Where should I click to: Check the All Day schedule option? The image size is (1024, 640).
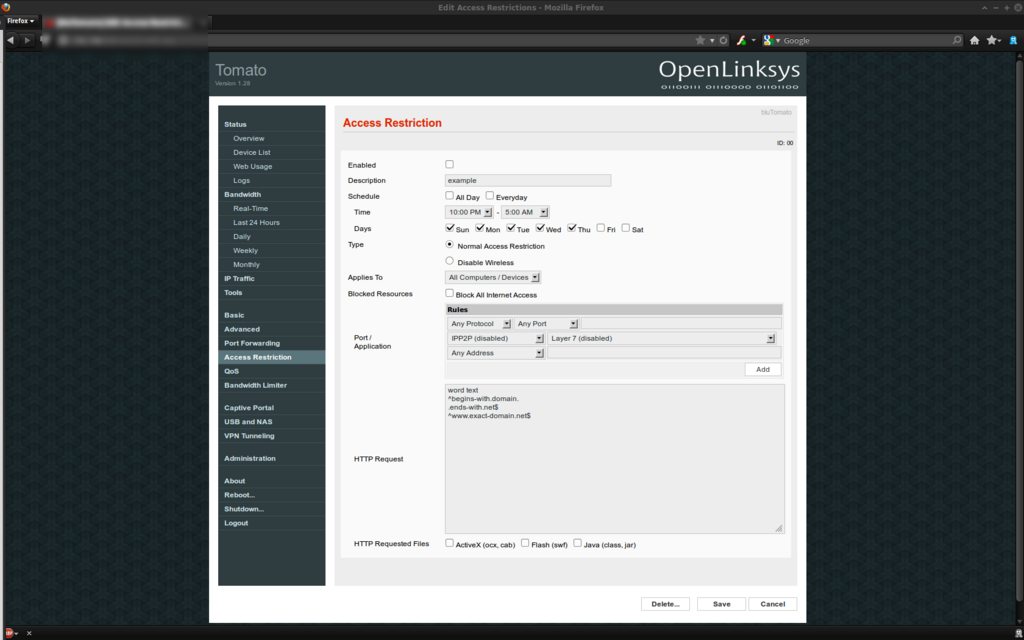pyautogui.click(x=449, y=195)
